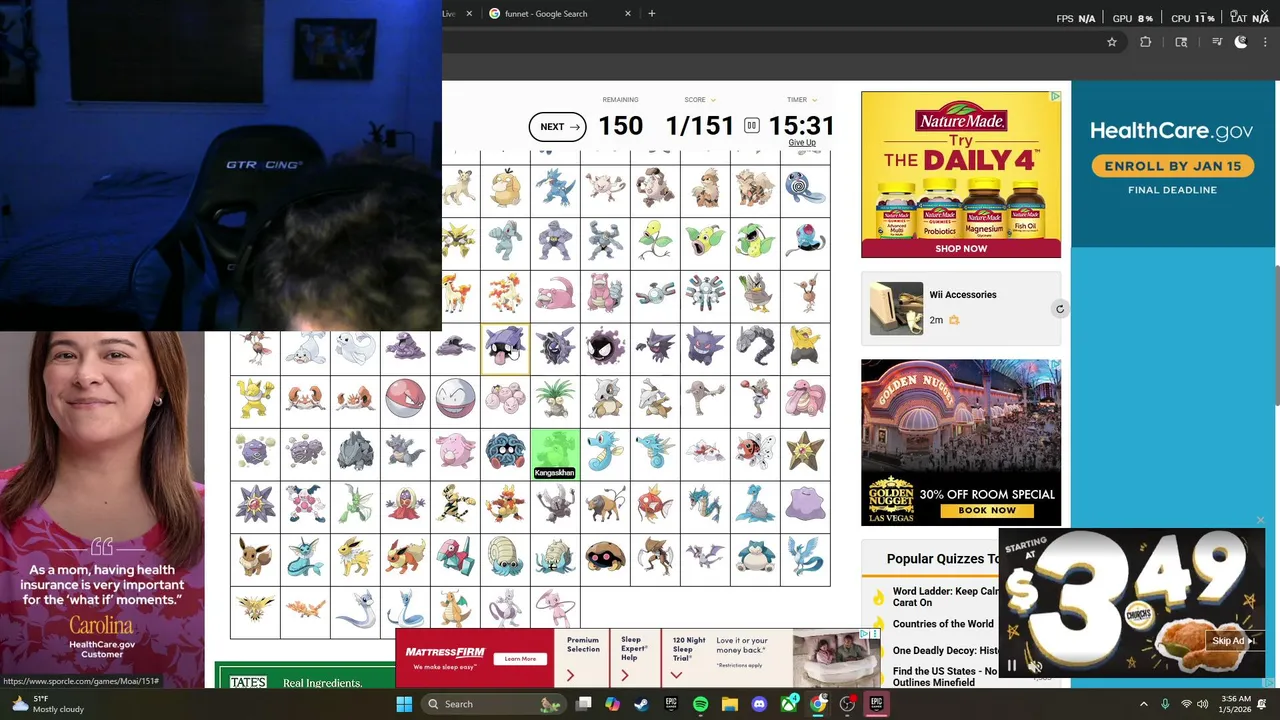Image resolution: width=1280 pixels, height=720 pixels.
Task: Click the Bellsprout cell
Action: (655, 242)
